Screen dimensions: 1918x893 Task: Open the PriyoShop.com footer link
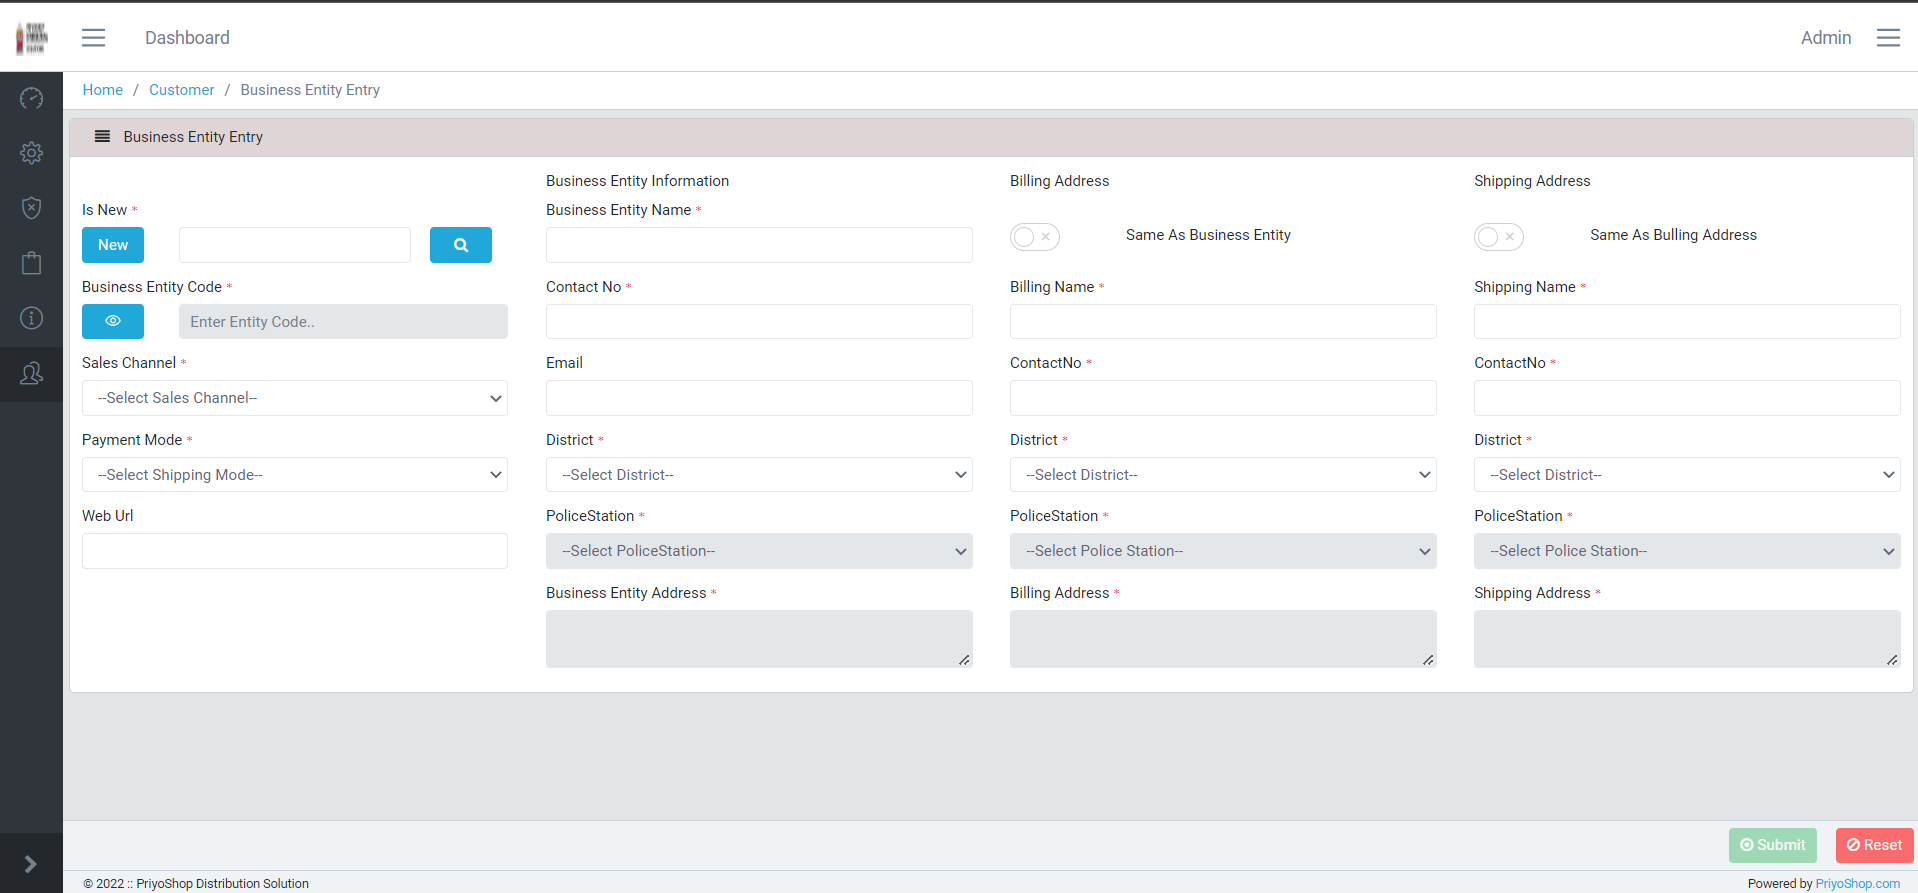[1858, 884]
